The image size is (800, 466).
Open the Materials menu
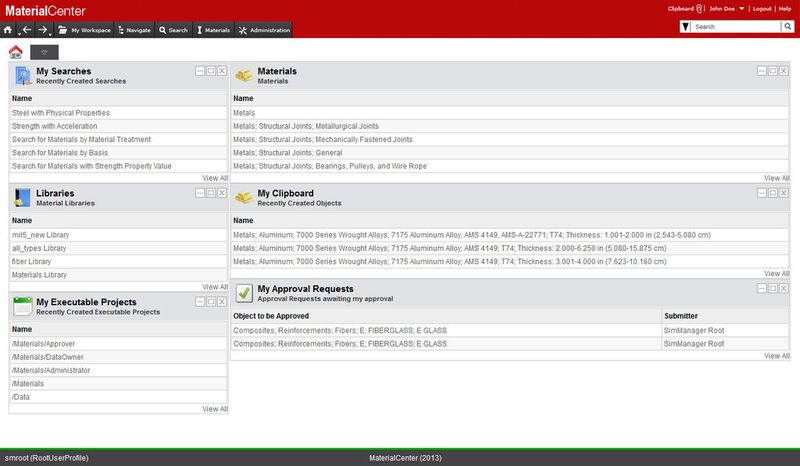213,30
